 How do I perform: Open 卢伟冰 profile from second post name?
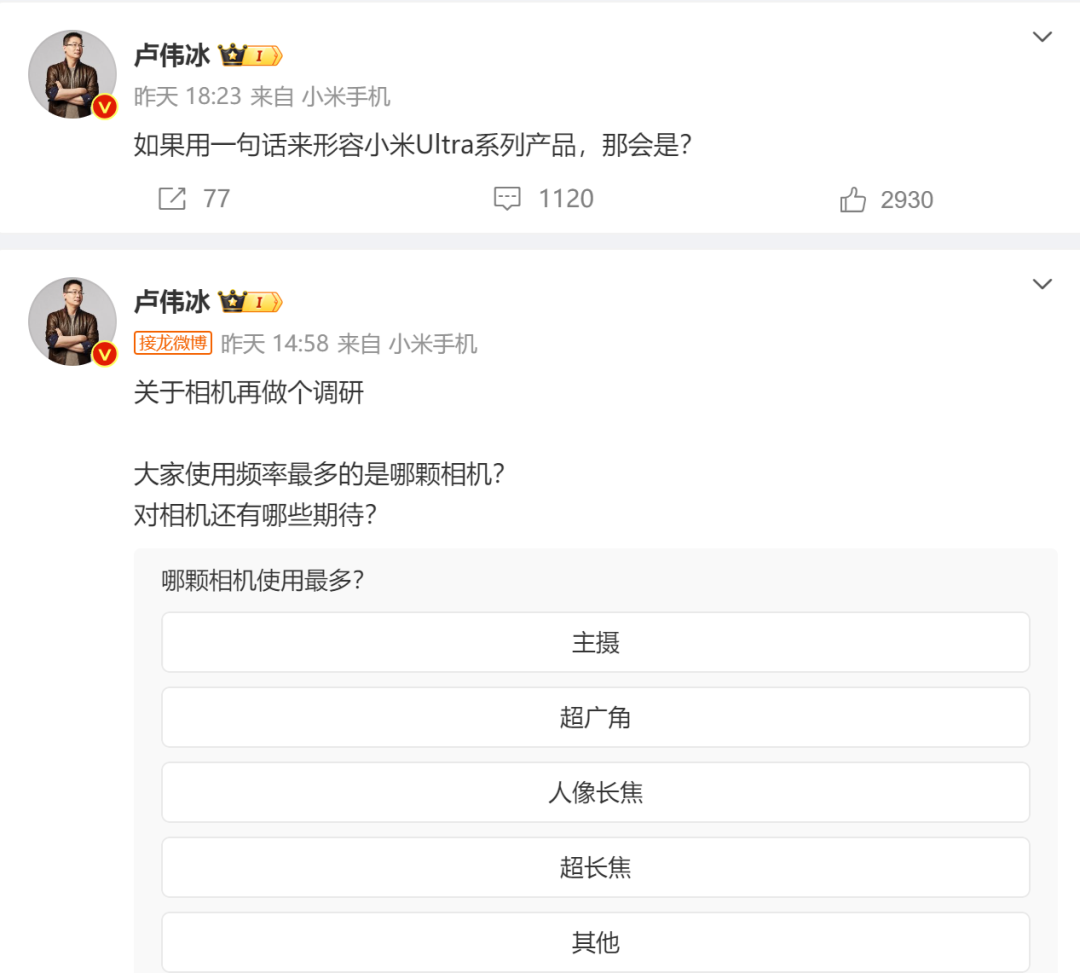[x=172, y=301]
